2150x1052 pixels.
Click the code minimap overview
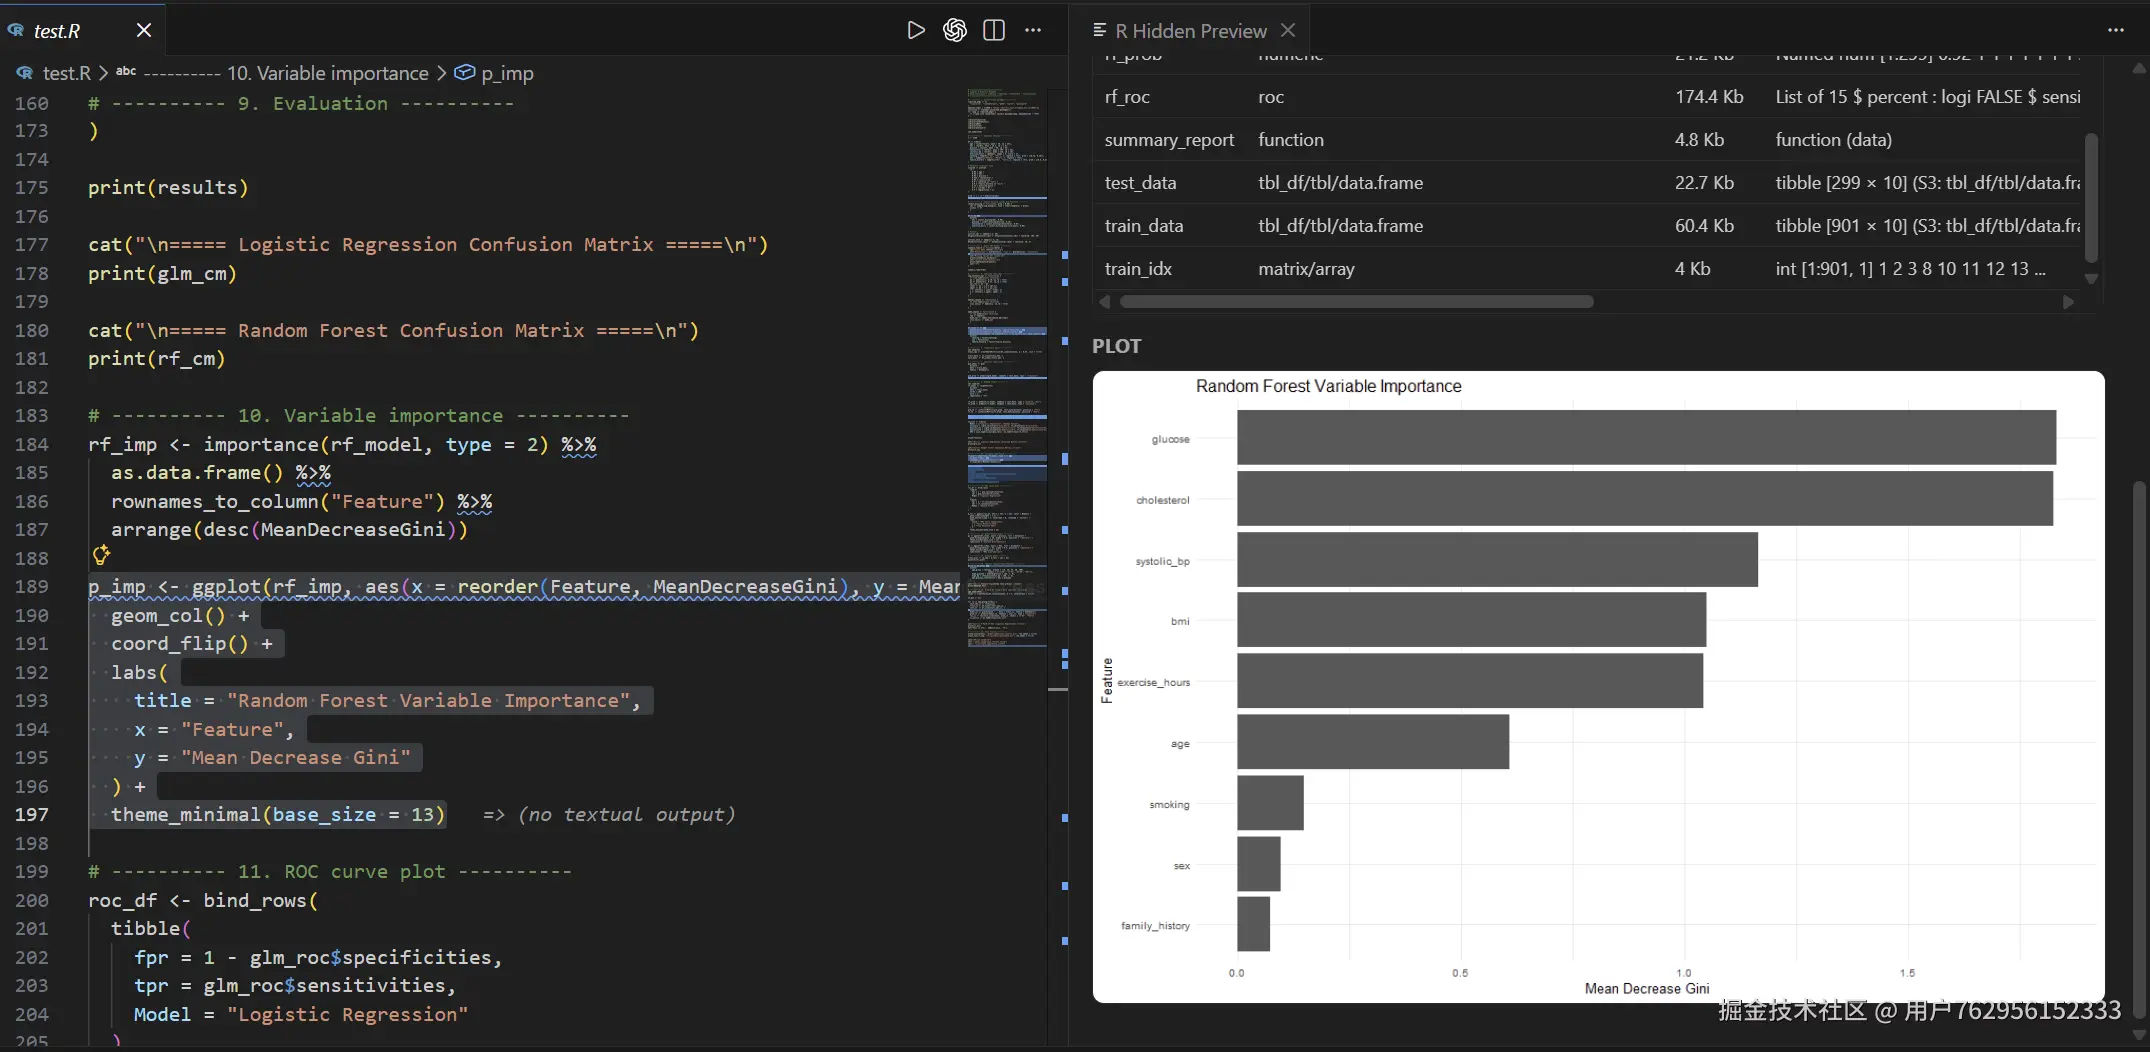coord(1006,370)
